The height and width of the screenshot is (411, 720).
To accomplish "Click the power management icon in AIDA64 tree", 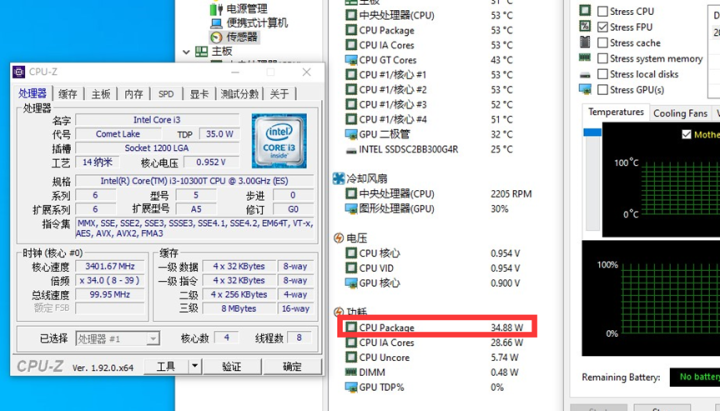I will coord(216,8).
